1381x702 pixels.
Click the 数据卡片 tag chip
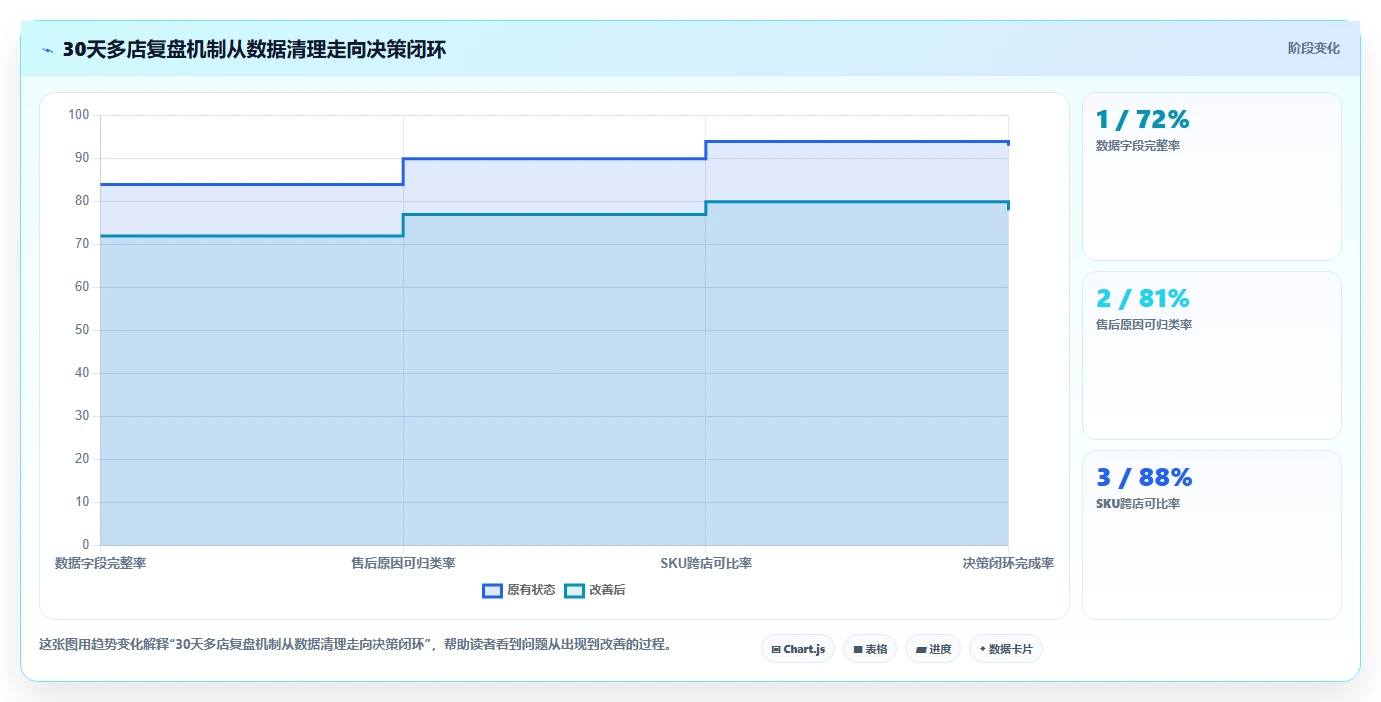[1006, 649]
